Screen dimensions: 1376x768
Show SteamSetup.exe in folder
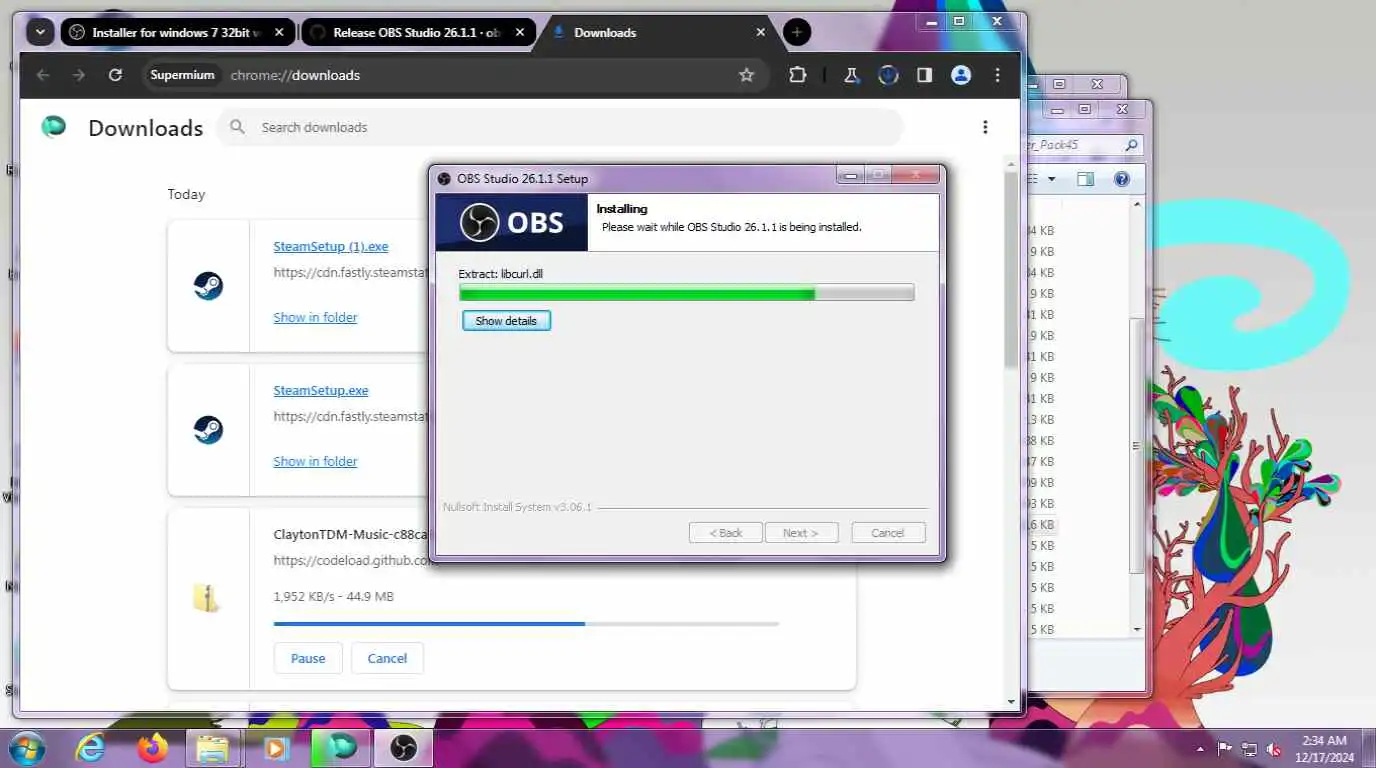[315, 461]
